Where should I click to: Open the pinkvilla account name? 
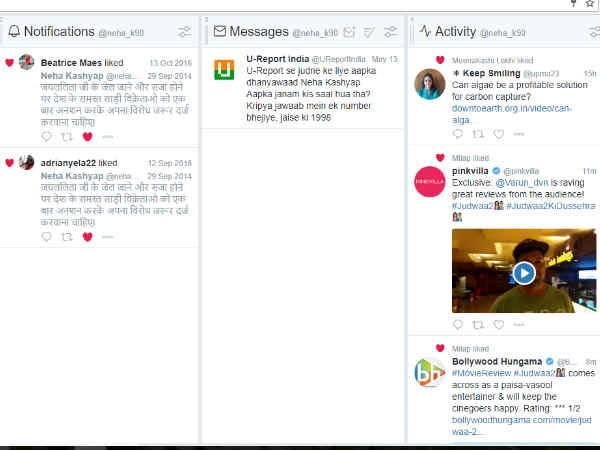pos(470,171)
